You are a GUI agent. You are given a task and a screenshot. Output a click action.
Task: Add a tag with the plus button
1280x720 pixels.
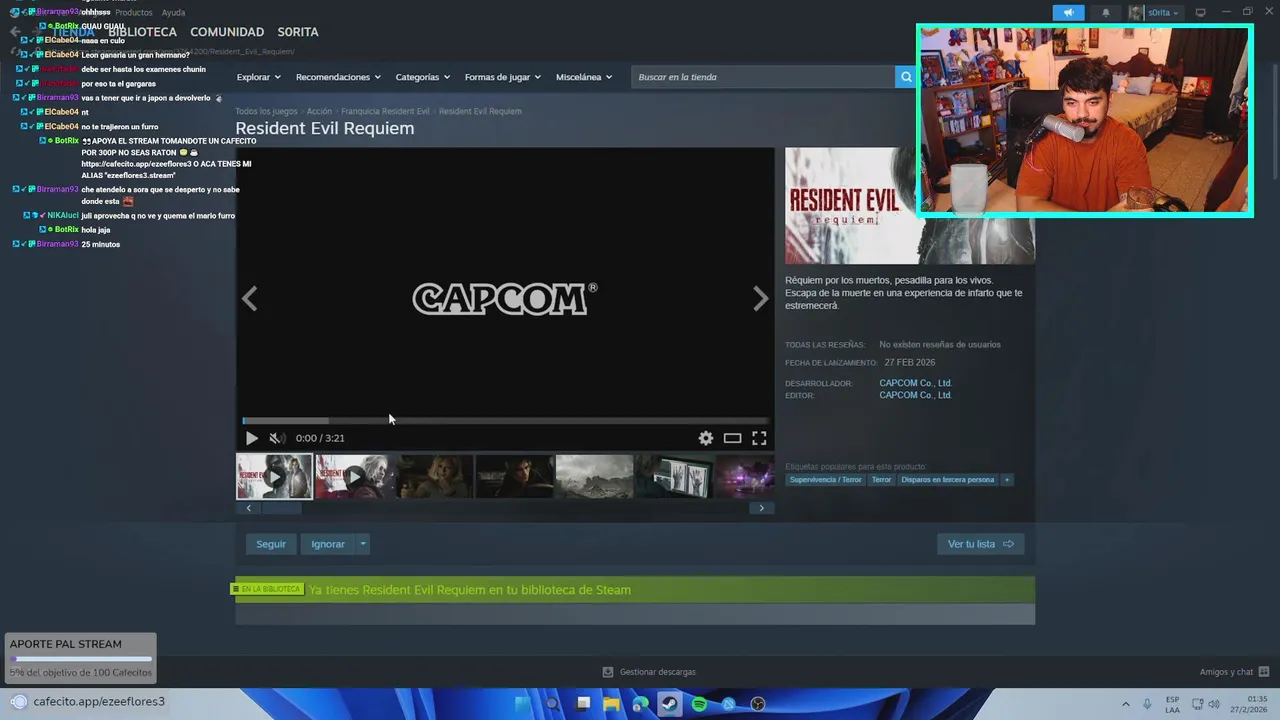[x=1007, y=480]
